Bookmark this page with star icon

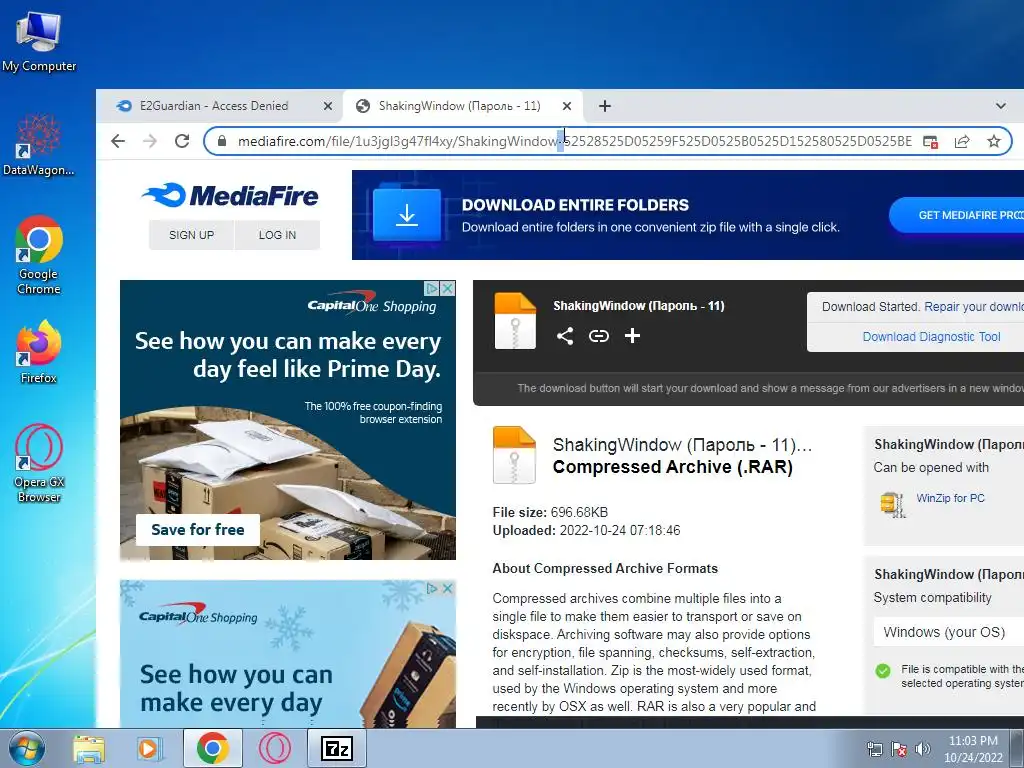coord(993,141)
